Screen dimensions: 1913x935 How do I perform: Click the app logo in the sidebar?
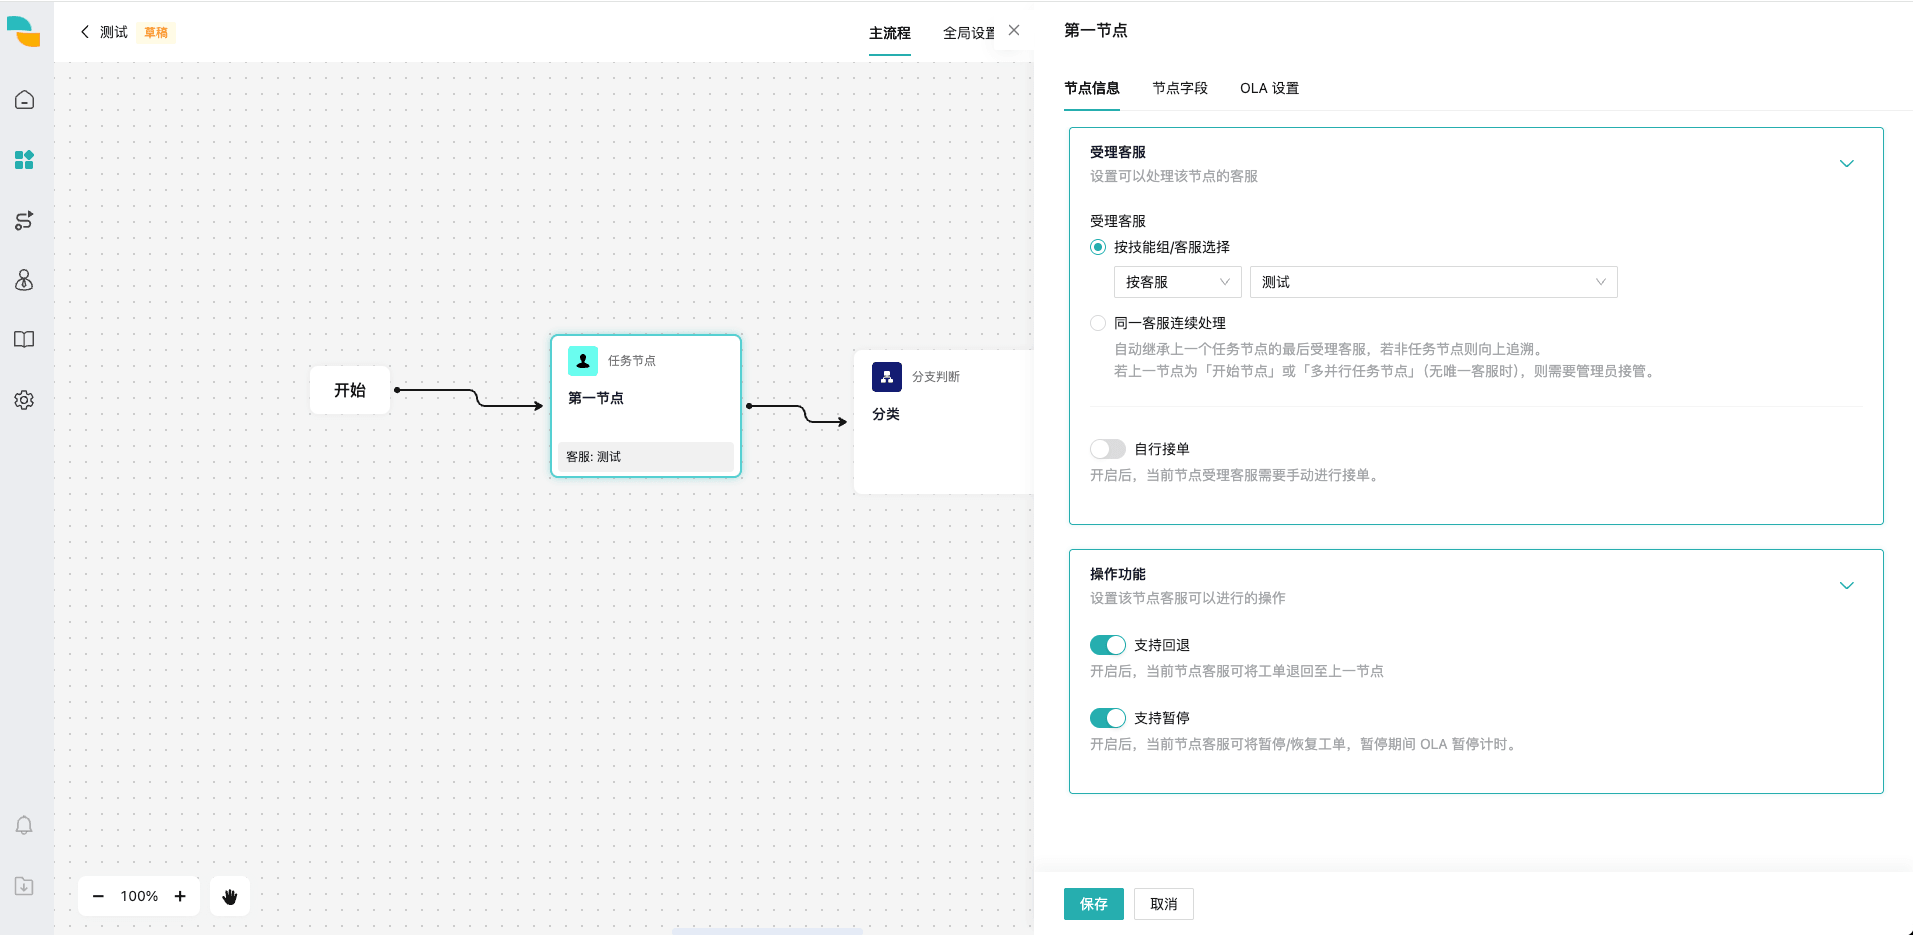(x=23, y=32)
